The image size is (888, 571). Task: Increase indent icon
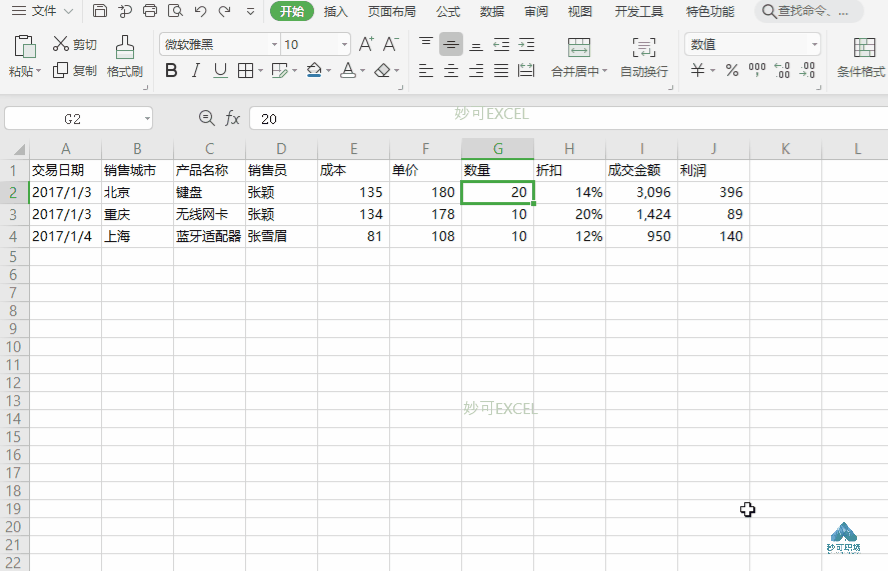(x=526, y=44)
